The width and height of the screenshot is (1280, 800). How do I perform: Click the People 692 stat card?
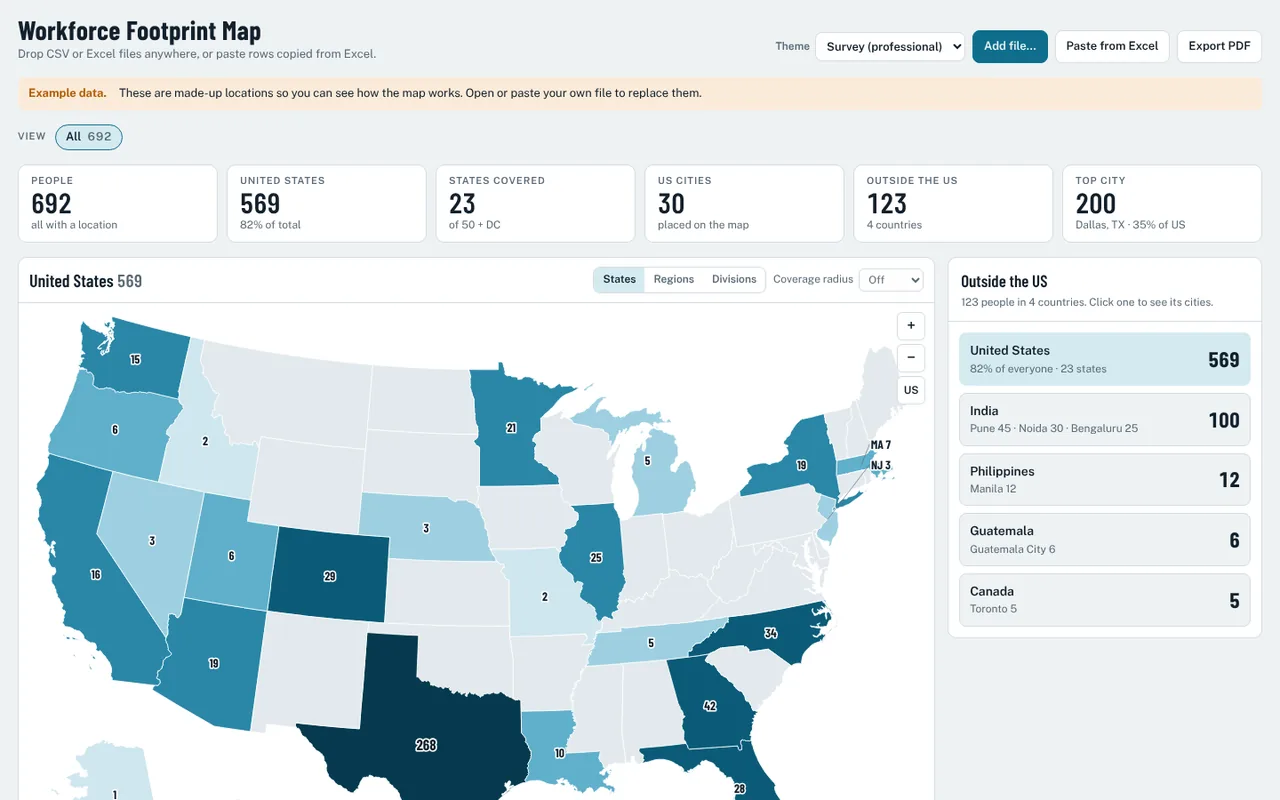click(118, 203)
